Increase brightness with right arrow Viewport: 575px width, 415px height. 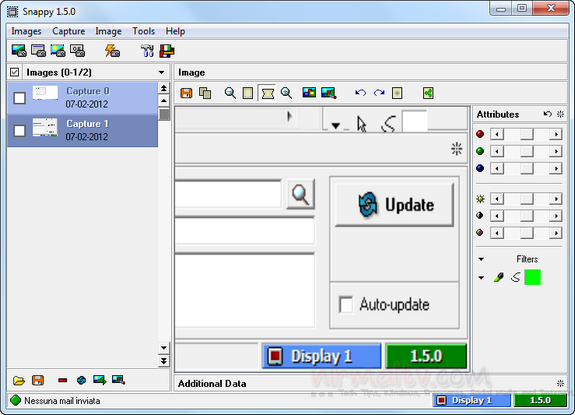(x=556, y=199)
